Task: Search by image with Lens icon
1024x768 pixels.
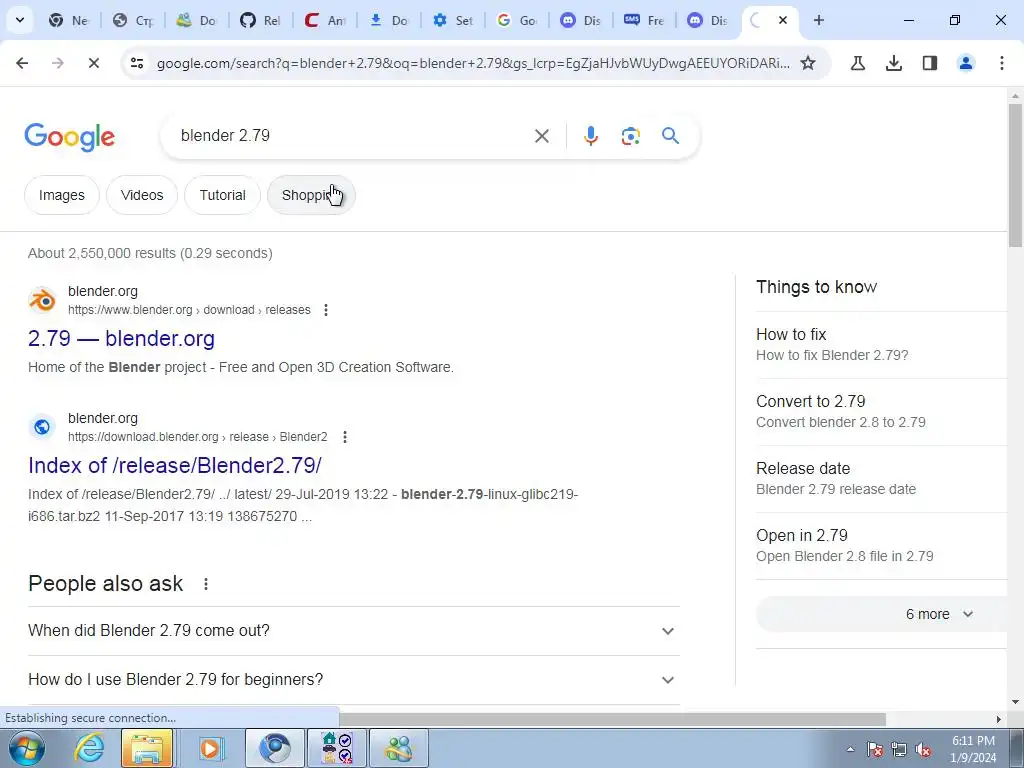Action: [630, 136]
